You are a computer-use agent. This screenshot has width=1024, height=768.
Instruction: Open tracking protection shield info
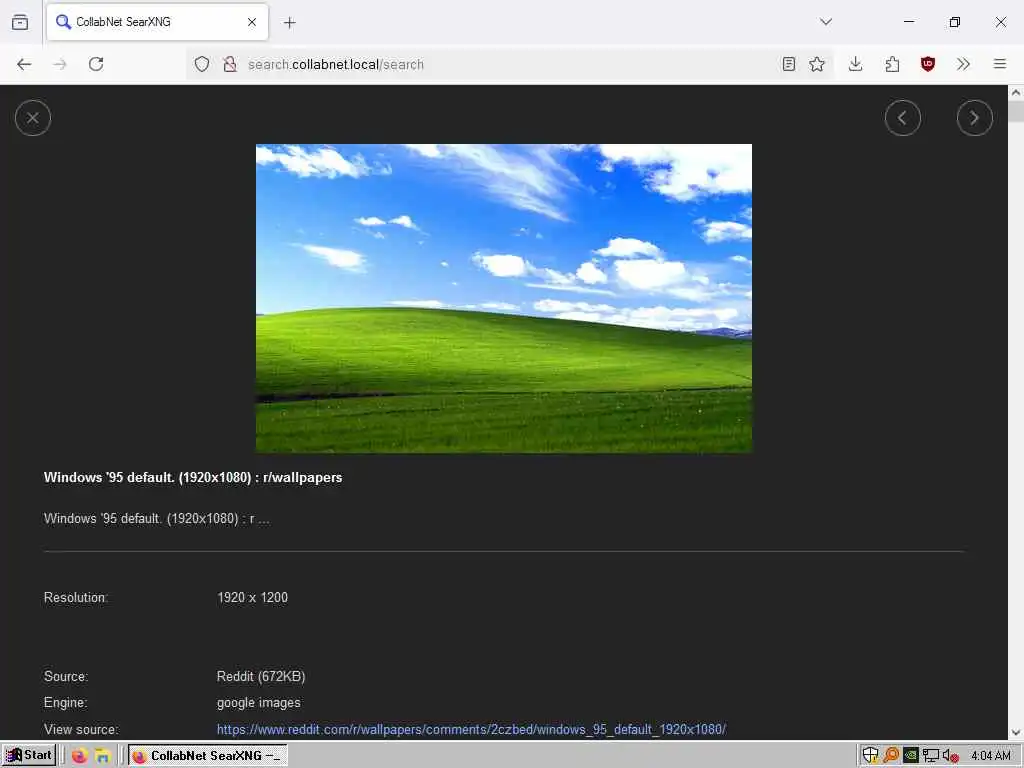point(202,64)
